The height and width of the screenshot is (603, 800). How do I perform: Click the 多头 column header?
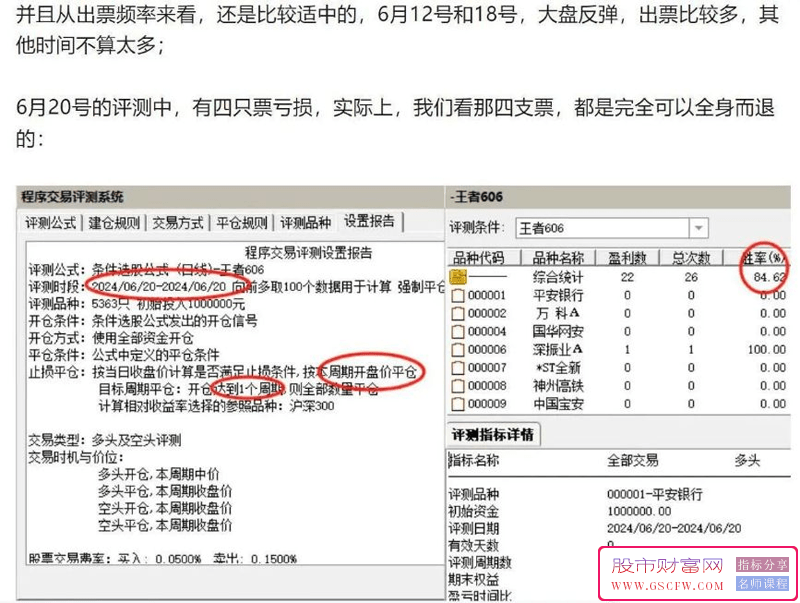click(747, 461)
